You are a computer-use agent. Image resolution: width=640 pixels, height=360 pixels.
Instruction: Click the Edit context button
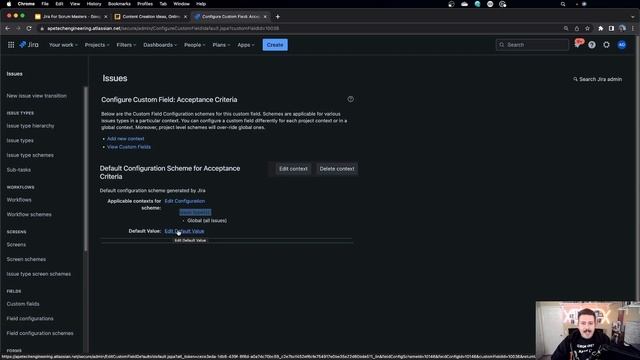(x=293, y=169)
